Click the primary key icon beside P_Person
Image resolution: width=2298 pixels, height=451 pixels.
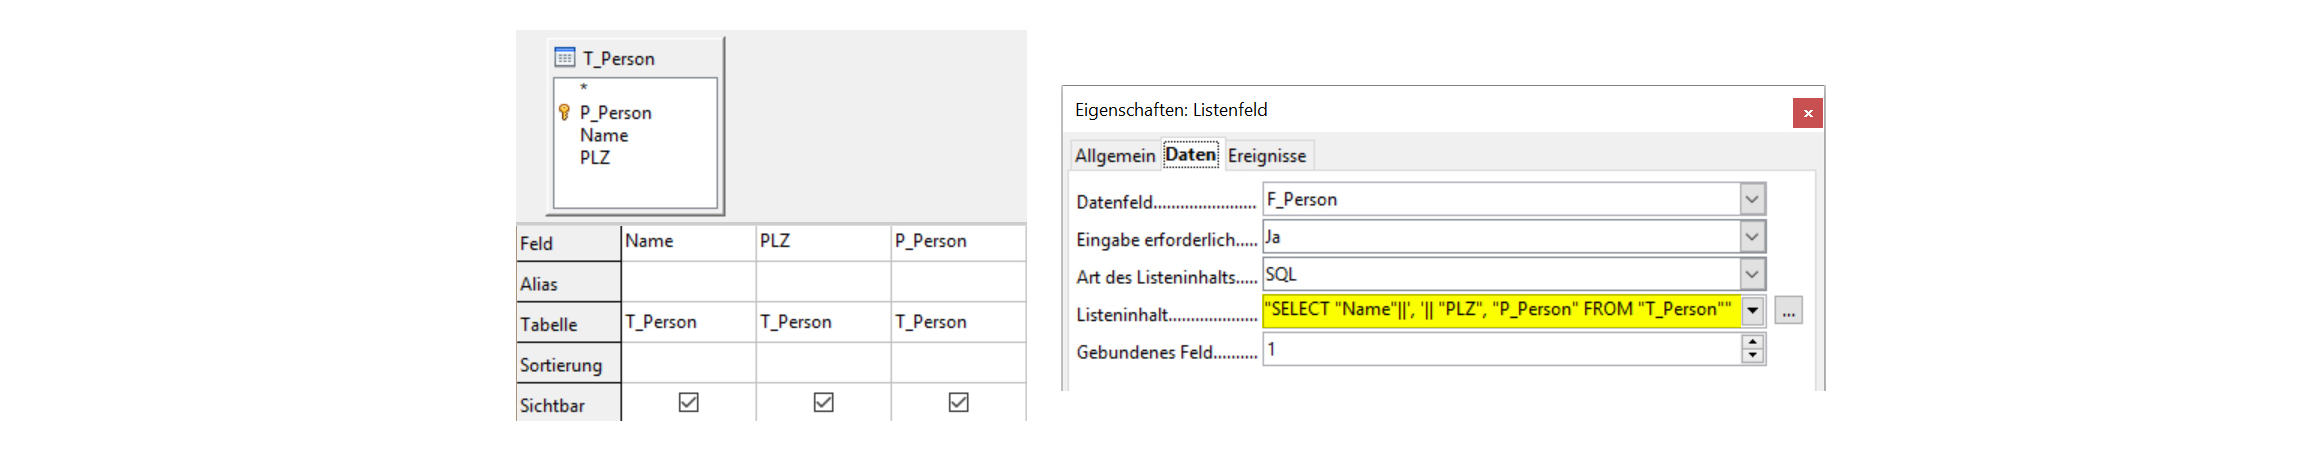[x=564, y=112]
